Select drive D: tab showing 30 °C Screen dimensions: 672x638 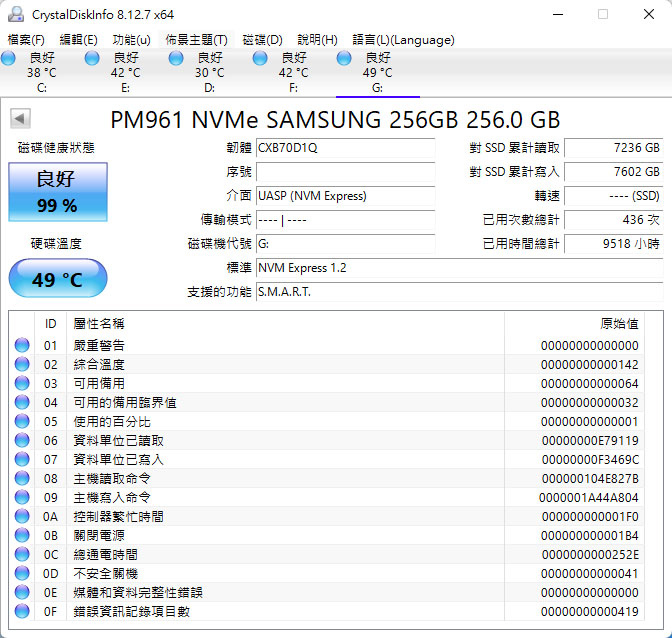coord(209,73)
